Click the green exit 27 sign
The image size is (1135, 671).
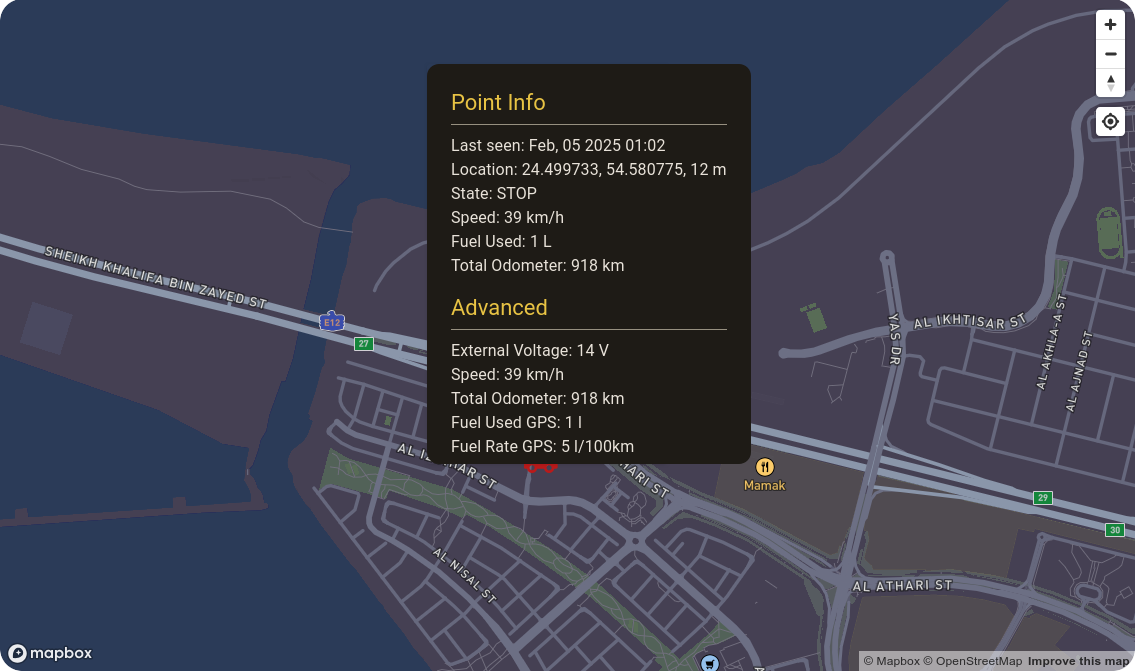tap(364, 344)
